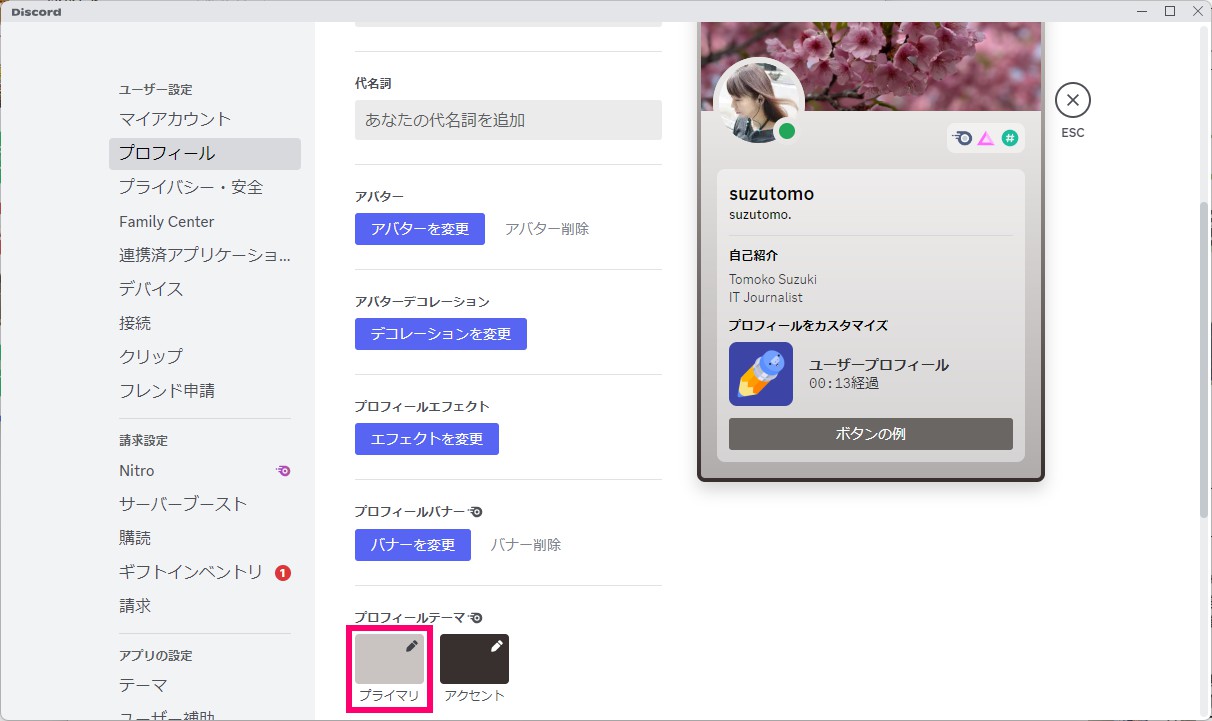Click the pink HypeSquad triangle badge
This screenshot has height=721, width=1212.
[986, 137]
